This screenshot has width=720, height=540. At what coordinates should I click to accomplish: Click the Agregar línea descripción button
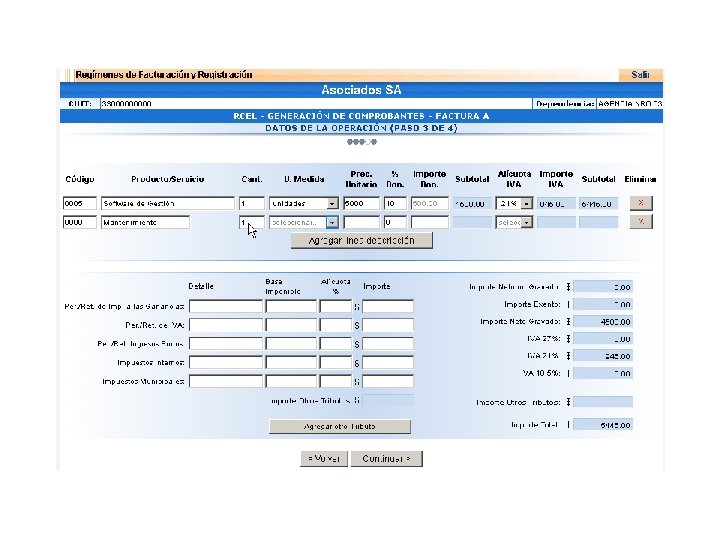coord(362,241)
